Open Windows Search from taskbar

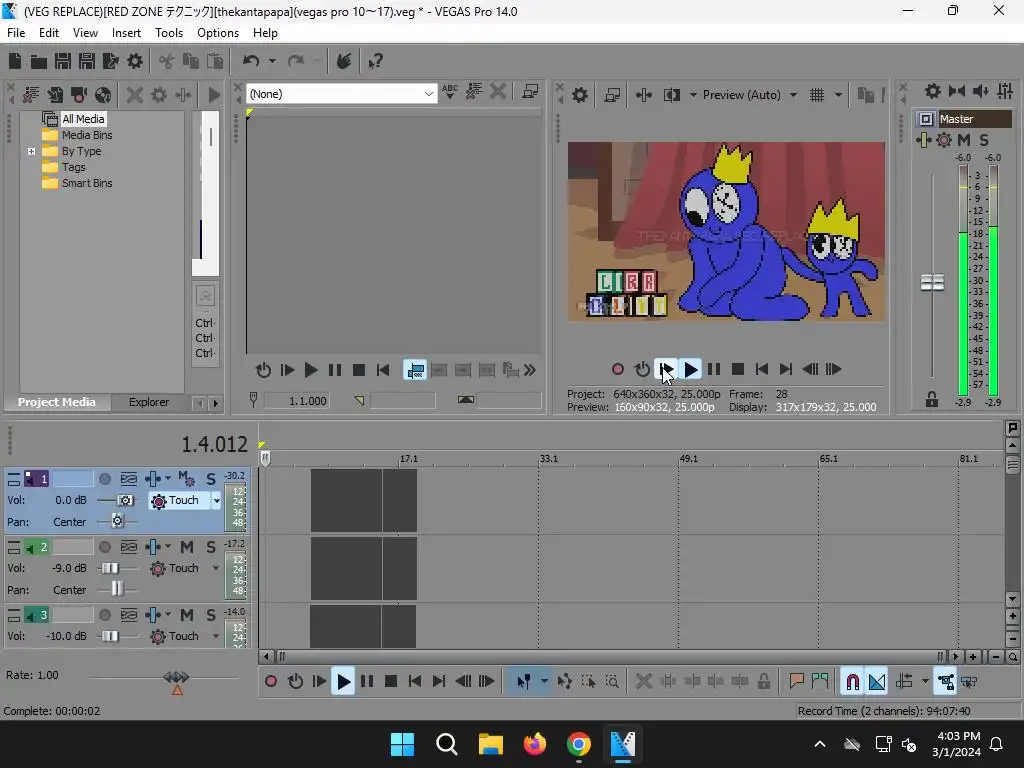click(447, 744)
